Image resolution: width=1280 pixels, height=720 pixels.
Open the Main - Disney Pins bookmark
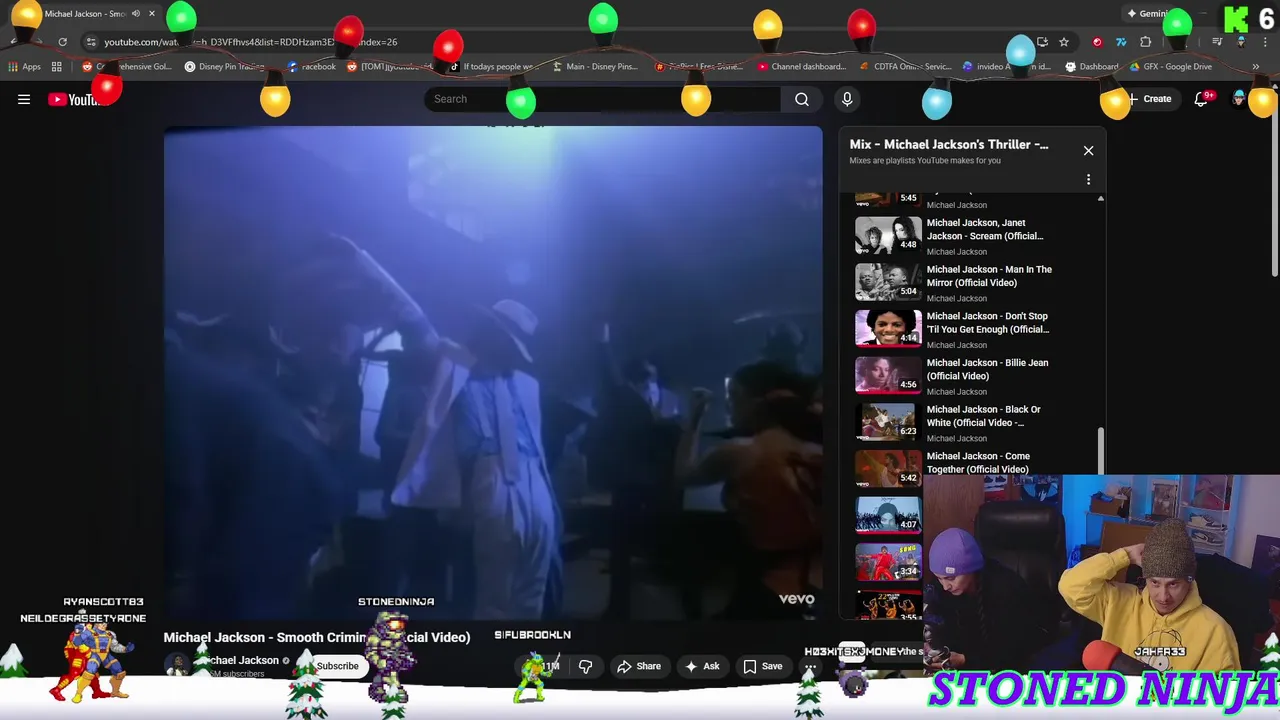[595, 67]
